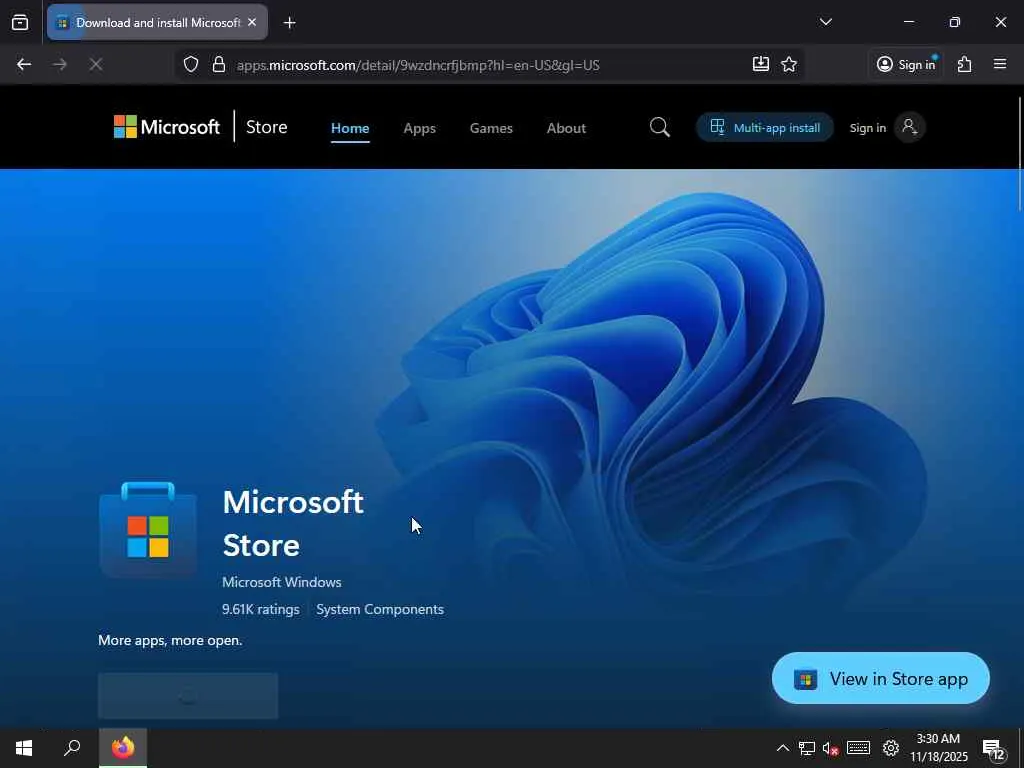Screen dimensions: 1024x768
Task: Close the Download and install Microsoft tab
Action: 252,22
